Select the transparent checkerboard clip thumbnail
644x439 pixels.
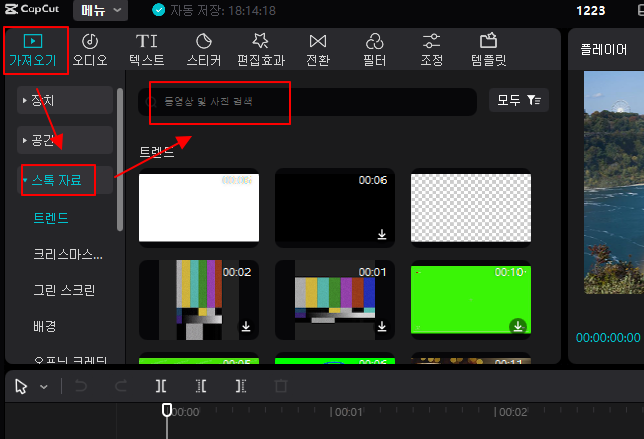click(x=471, y=208)
